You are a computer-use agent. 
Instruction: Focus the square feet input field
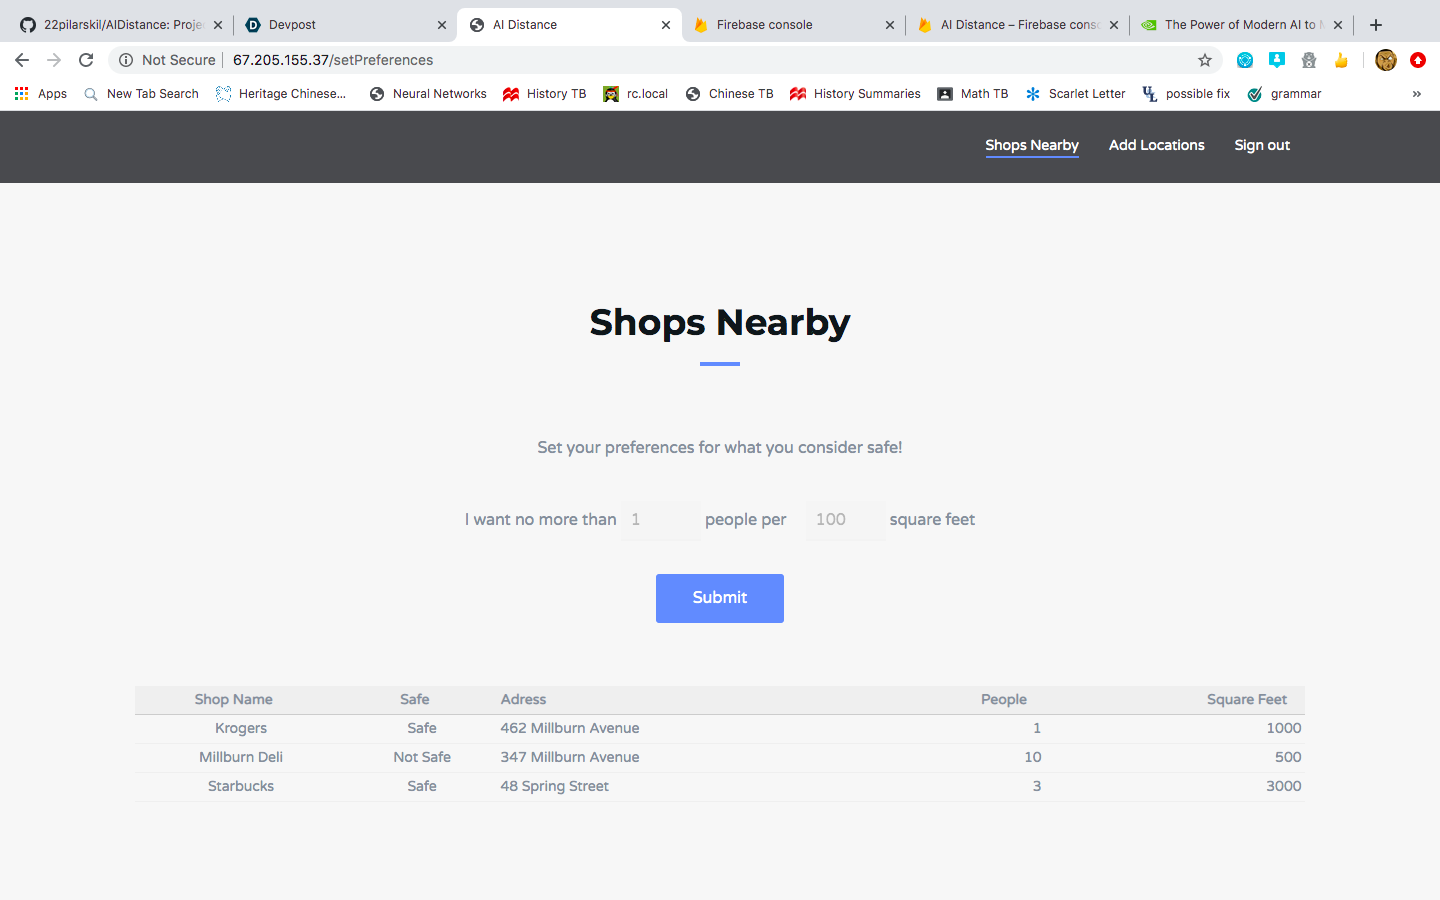(846, 520)
